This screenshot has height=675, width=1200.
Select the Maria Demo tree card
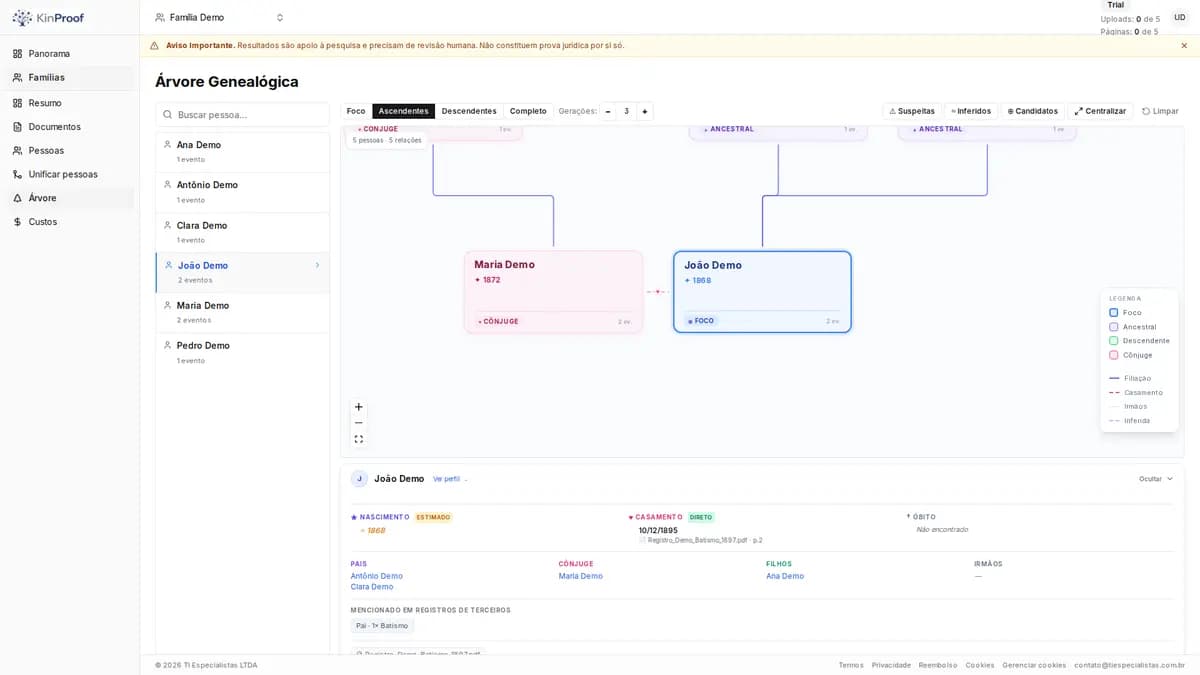coord(553,292)
